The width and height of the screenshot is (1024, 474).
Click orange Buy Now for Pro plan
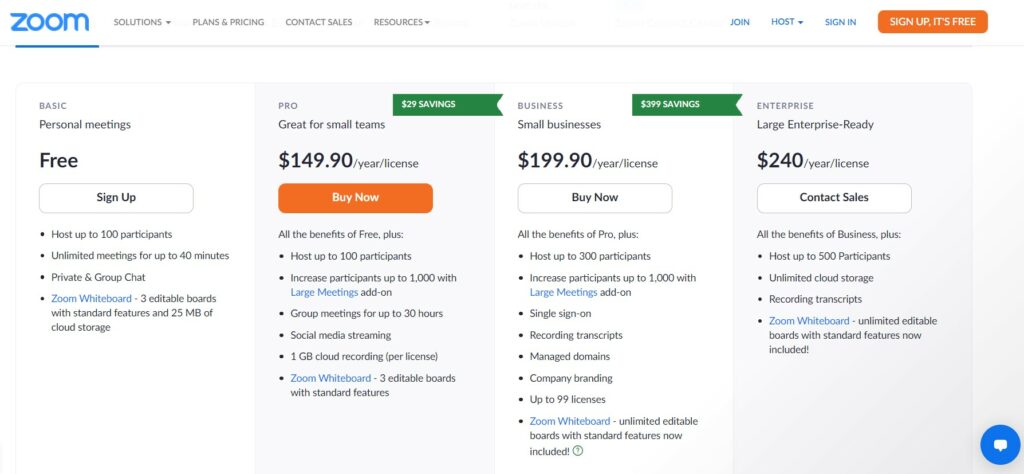pyautogui.click(x=355, y=198)
